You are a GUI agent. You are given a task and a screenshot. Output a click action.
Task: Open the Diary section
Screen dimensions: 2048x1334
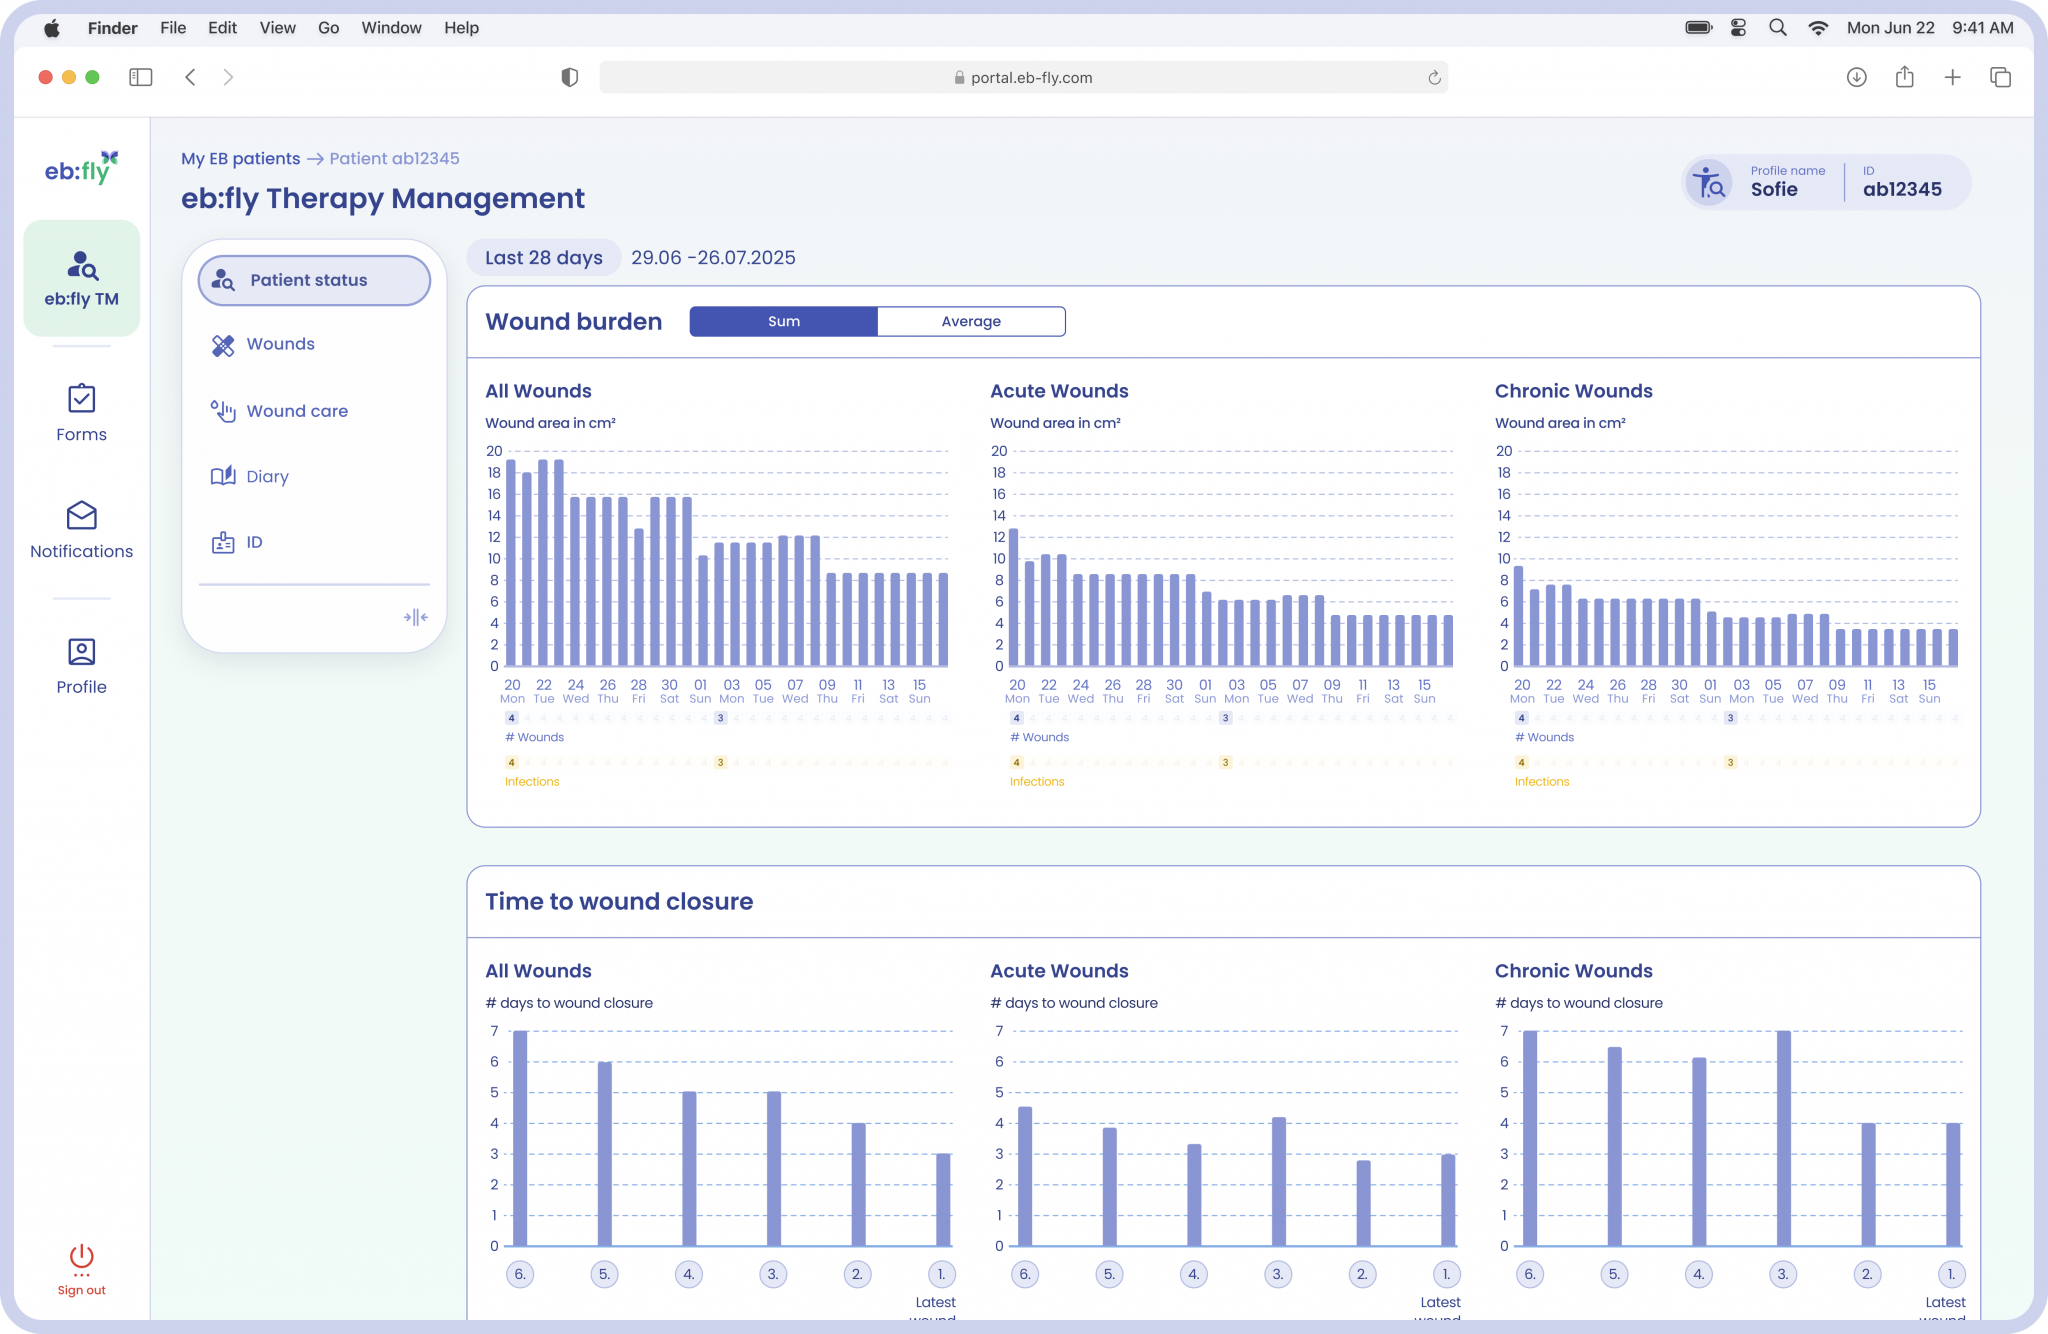tap(267, 477)
